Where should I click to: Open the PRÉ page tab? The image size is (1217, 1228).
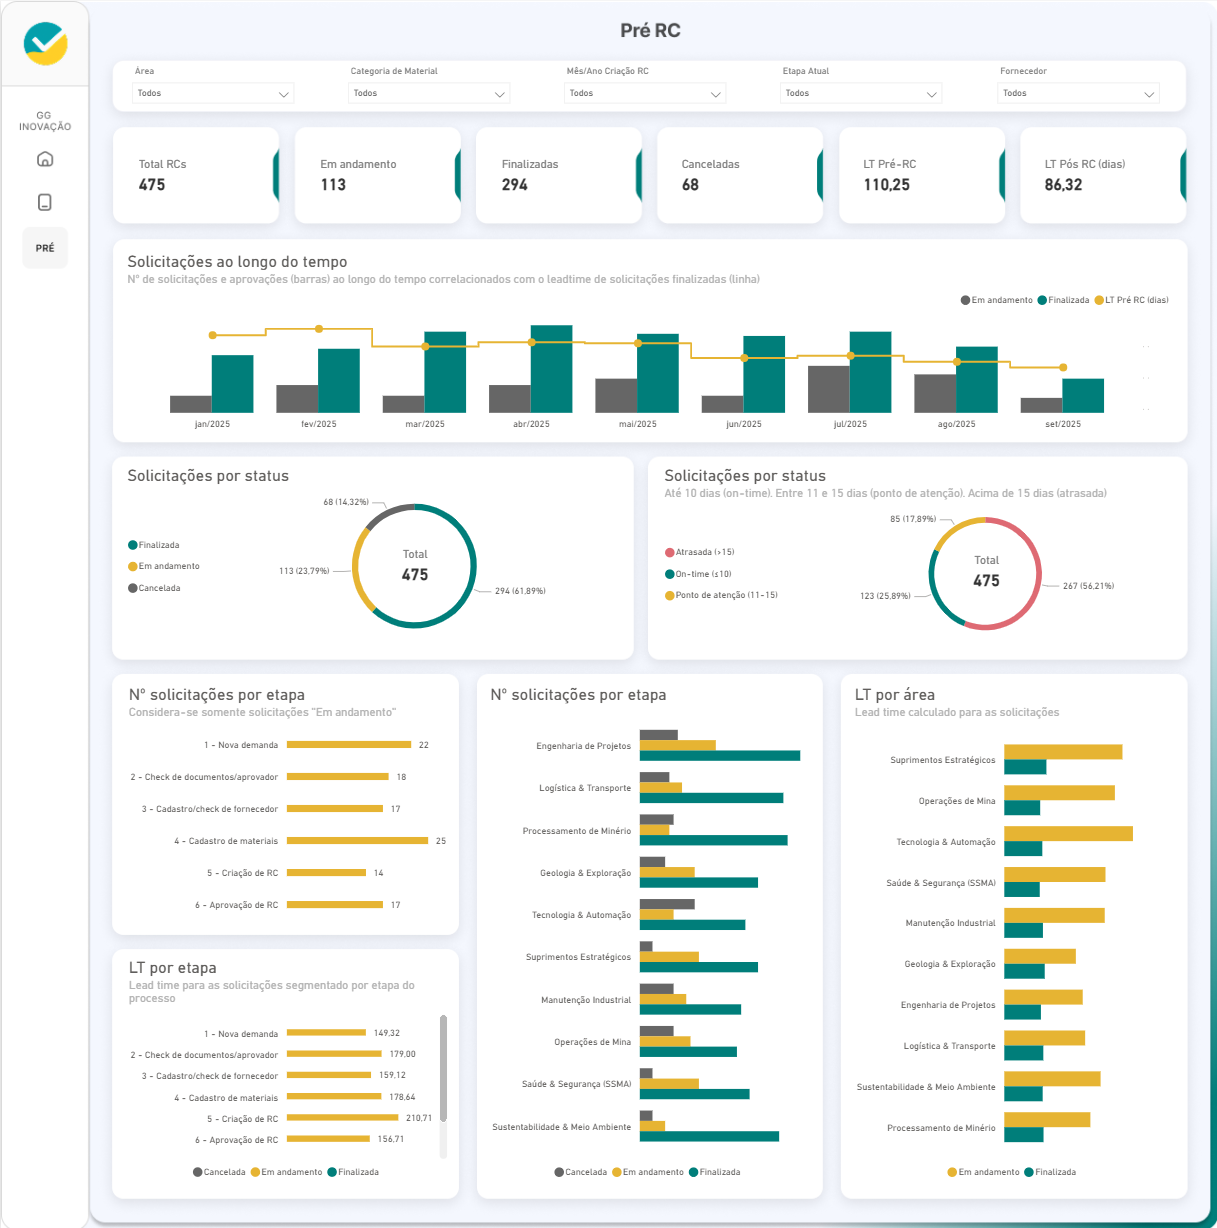tap(45, 248)
